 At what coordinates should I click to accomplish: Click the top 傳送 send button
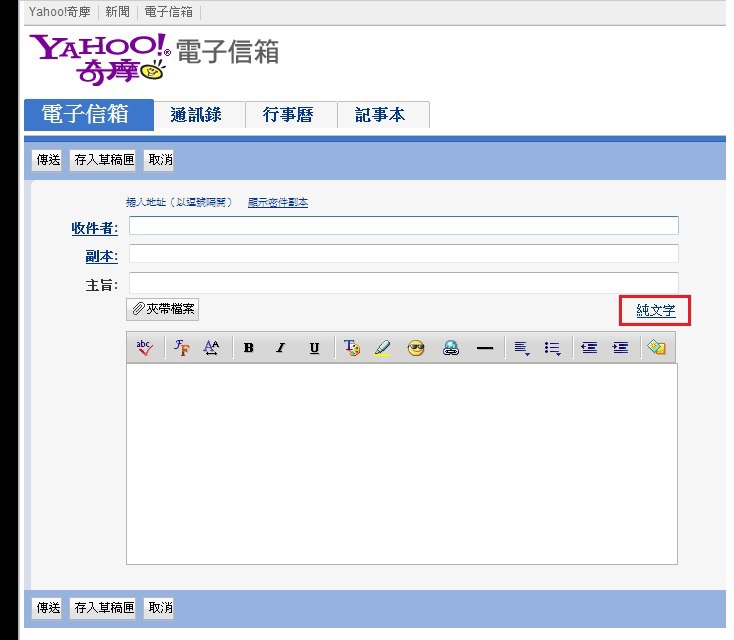coord(47,160)
